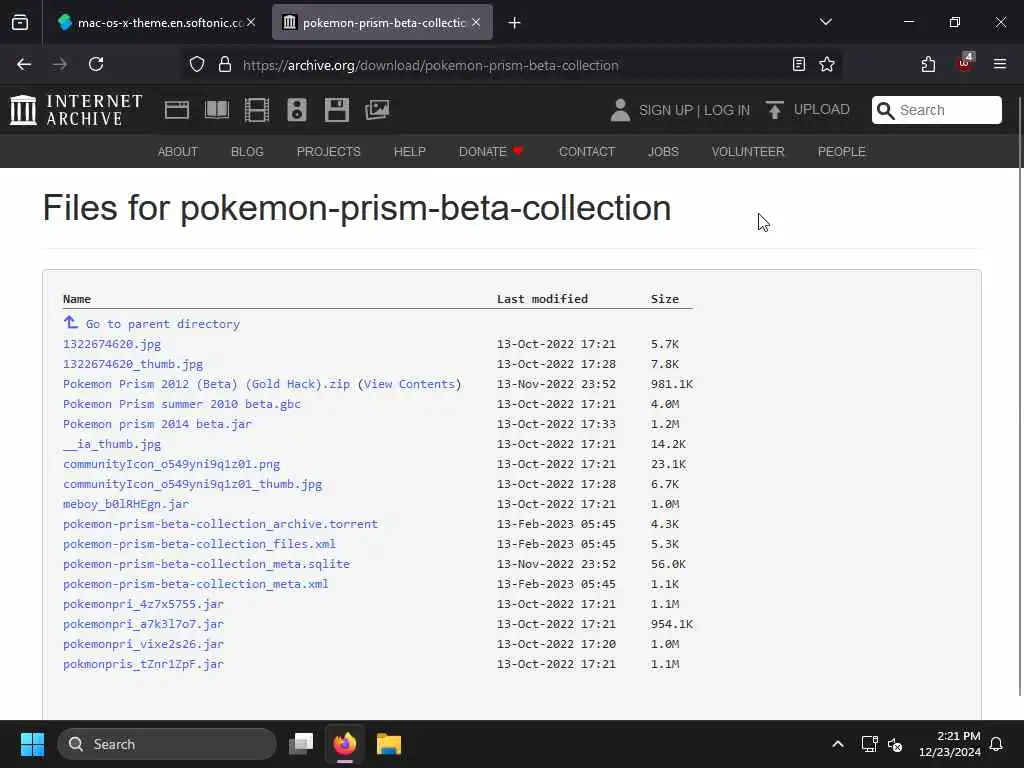Open __ia_thumb.jpg file link
The image size is (1024, 768).
pos(112,444)
